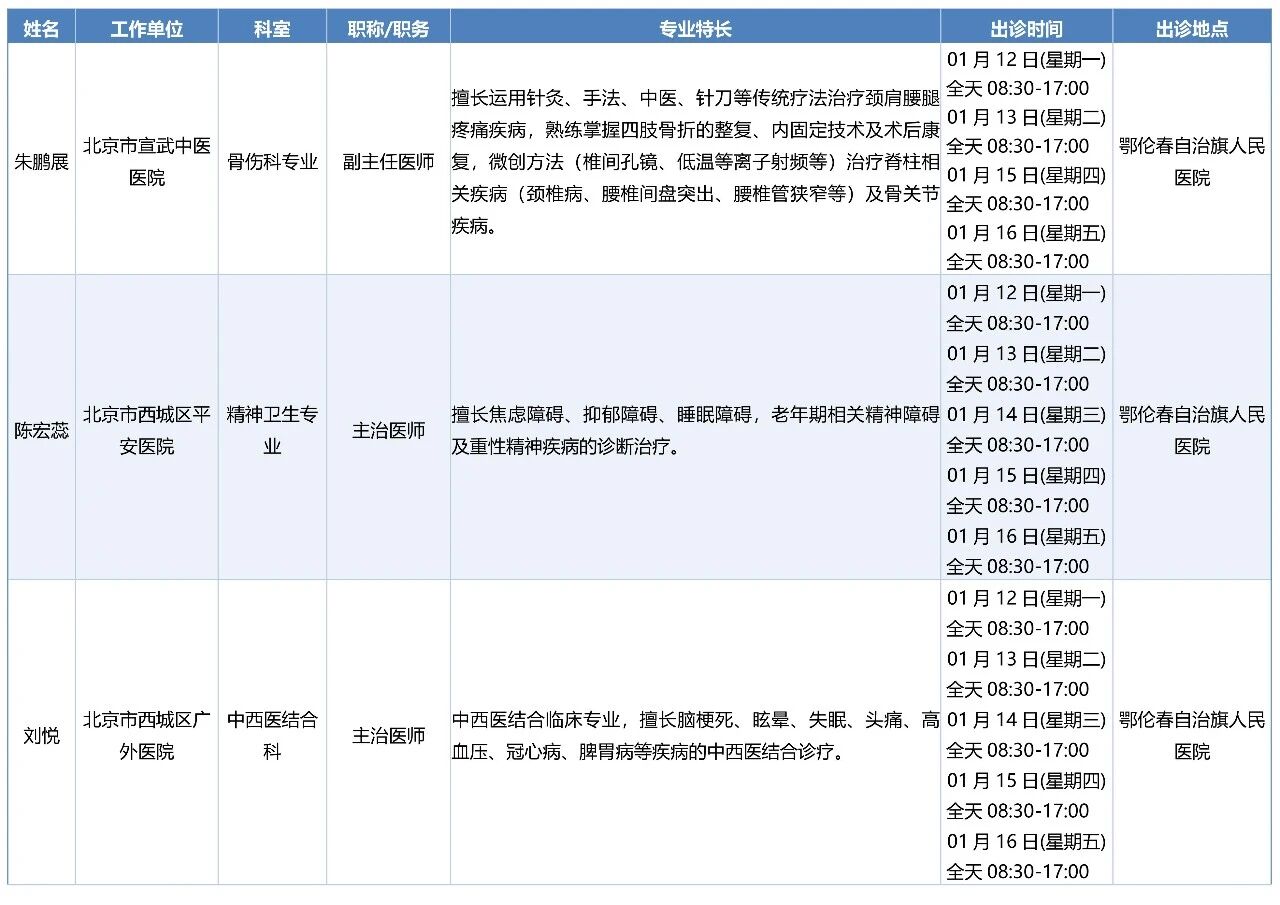Select the name cell 刘悦
The width and height of the screenshot is (1280, 905).
(41, 736)
